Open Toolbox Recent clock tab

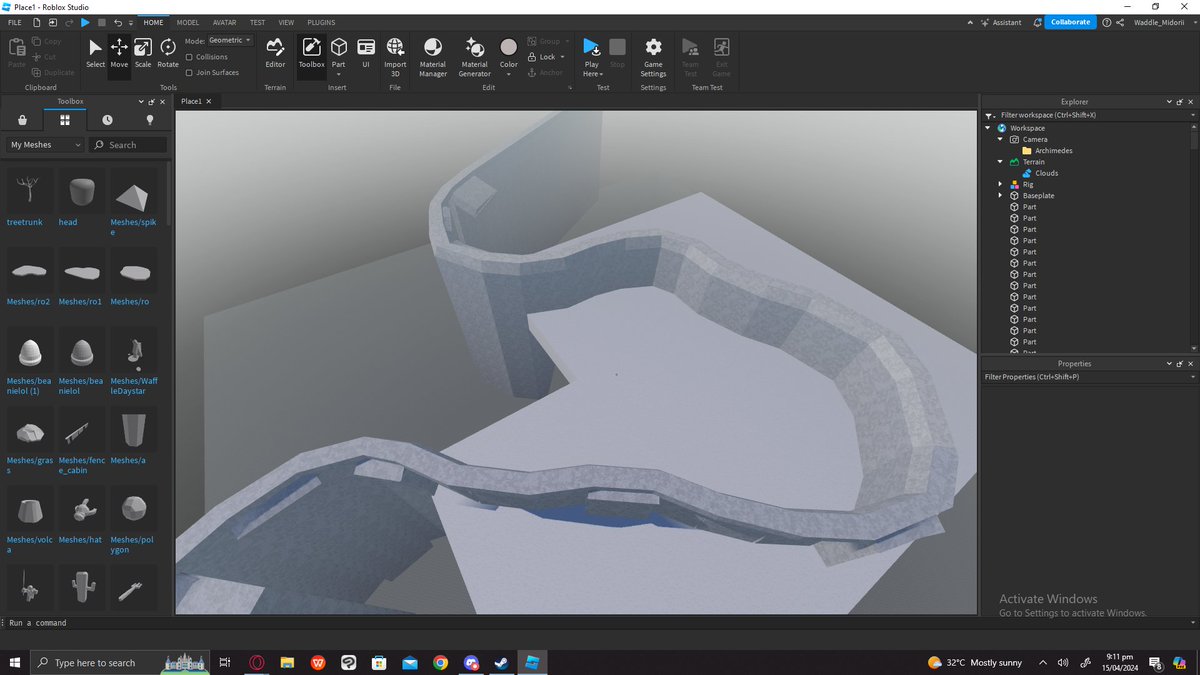(x=107, y=120)
